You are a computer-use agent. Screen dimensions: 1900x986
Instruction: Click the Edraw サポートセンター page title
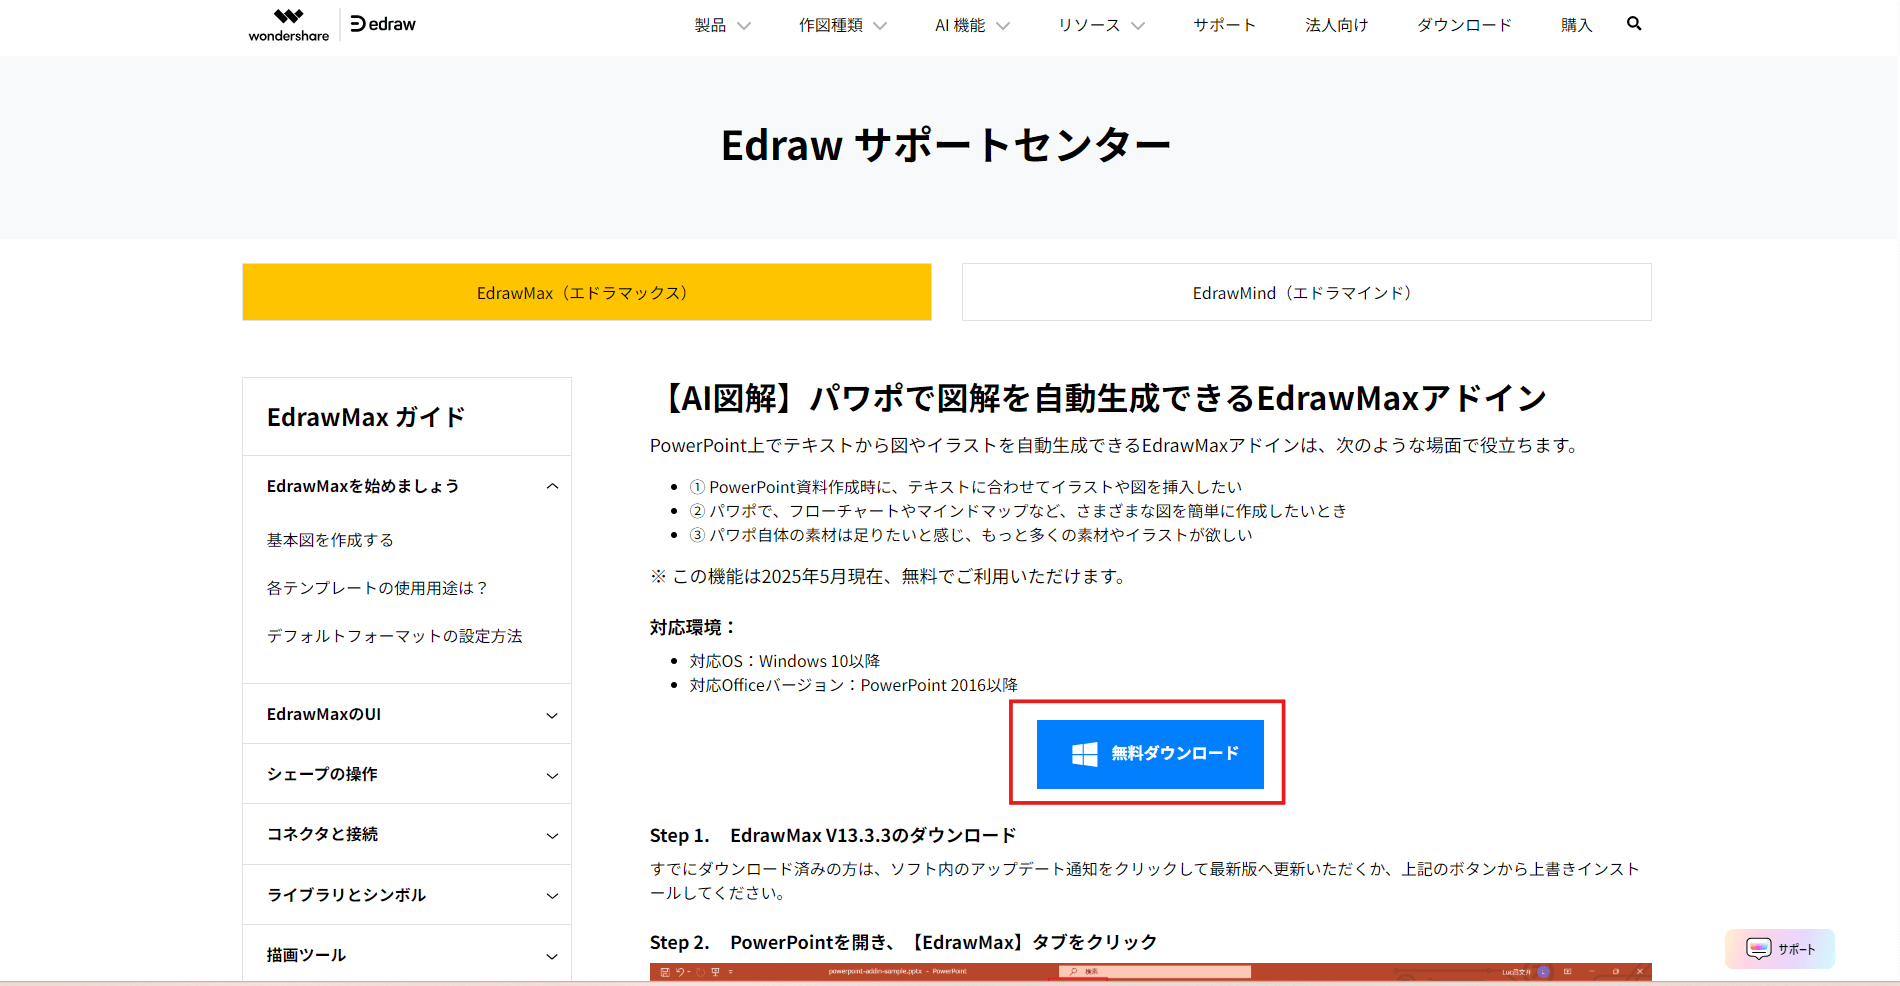point(946,146)
